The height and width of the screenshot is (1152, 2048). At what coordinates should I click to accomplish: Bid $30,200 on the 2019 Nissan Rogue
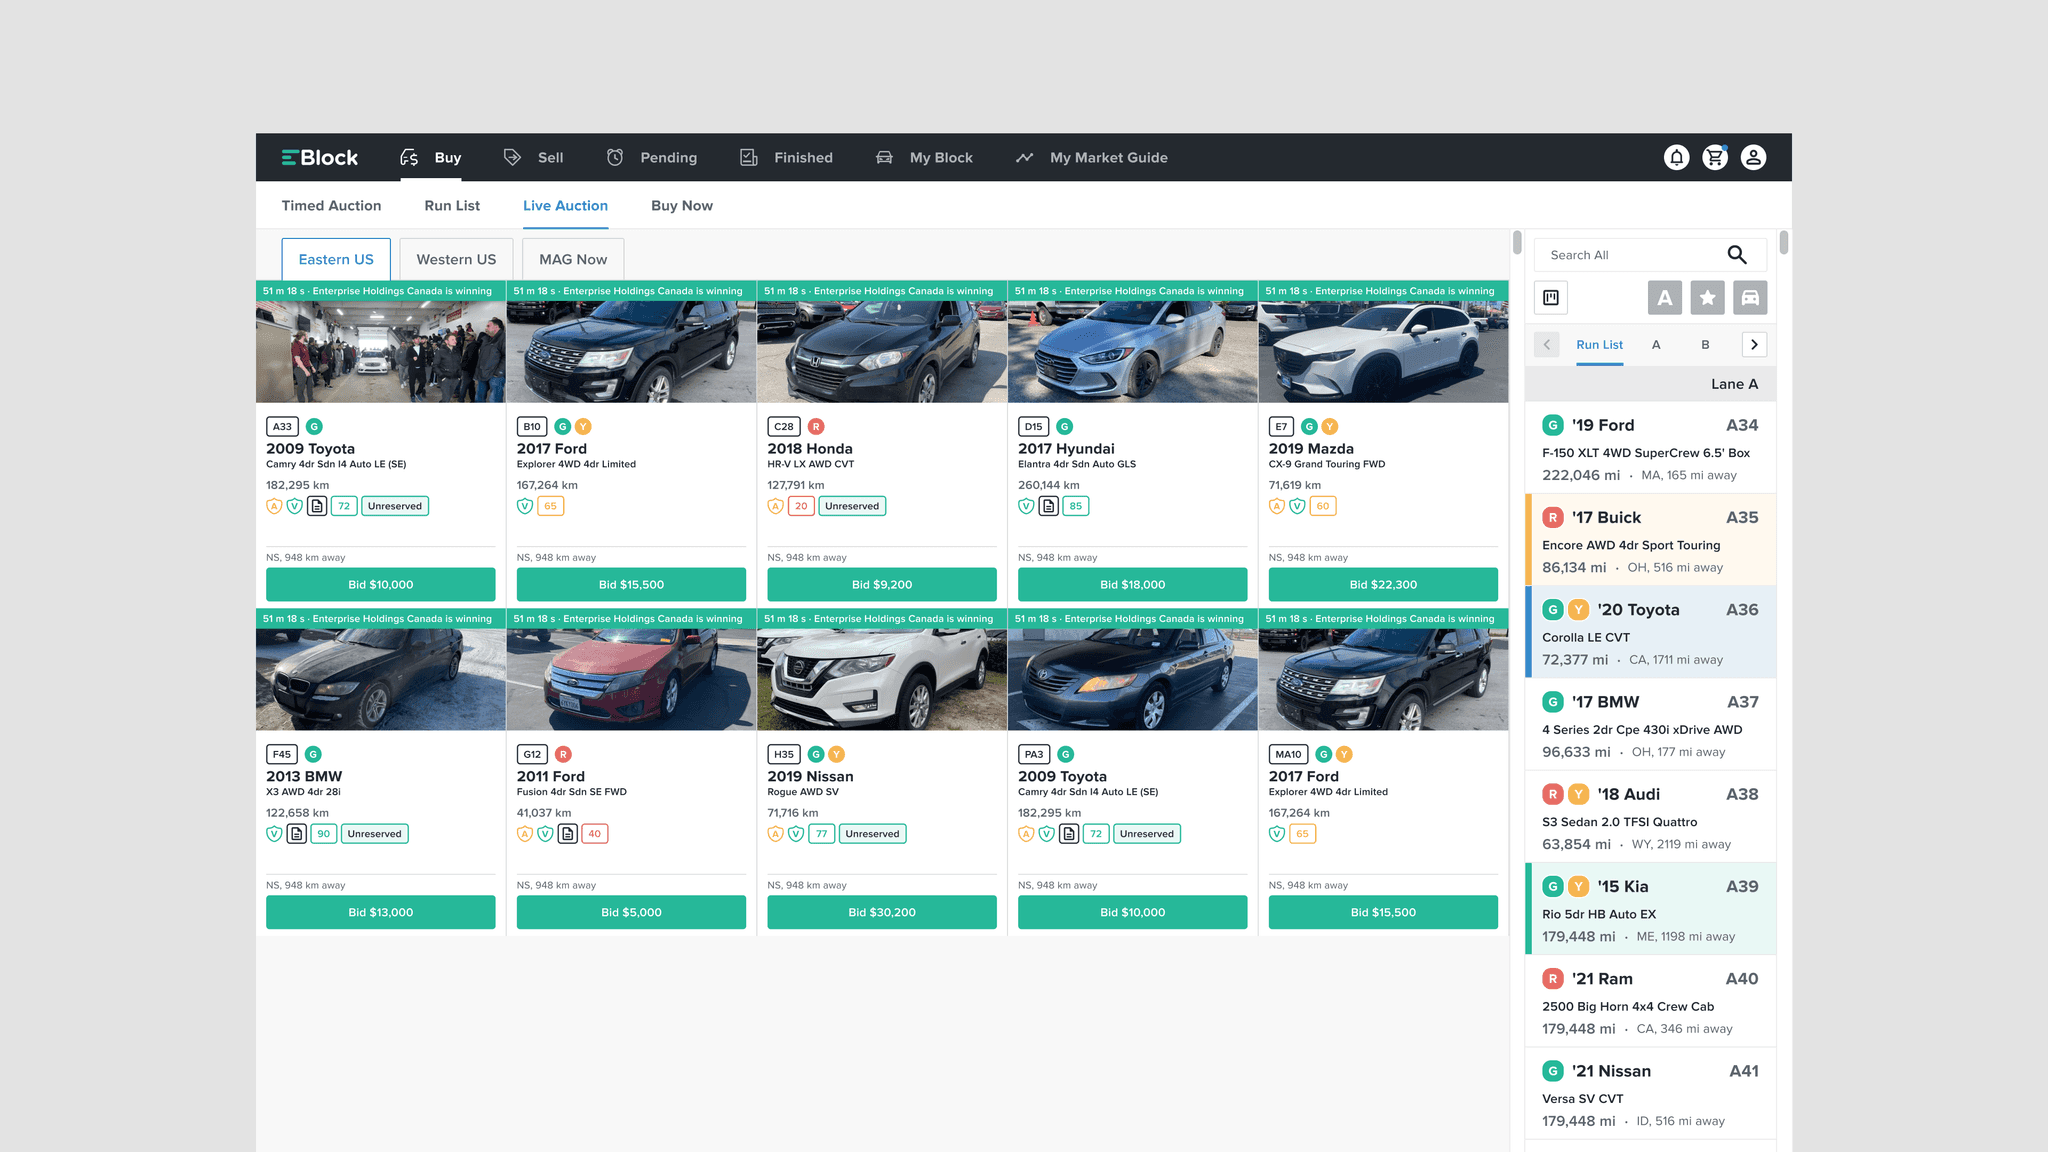(x=881, y=912)
